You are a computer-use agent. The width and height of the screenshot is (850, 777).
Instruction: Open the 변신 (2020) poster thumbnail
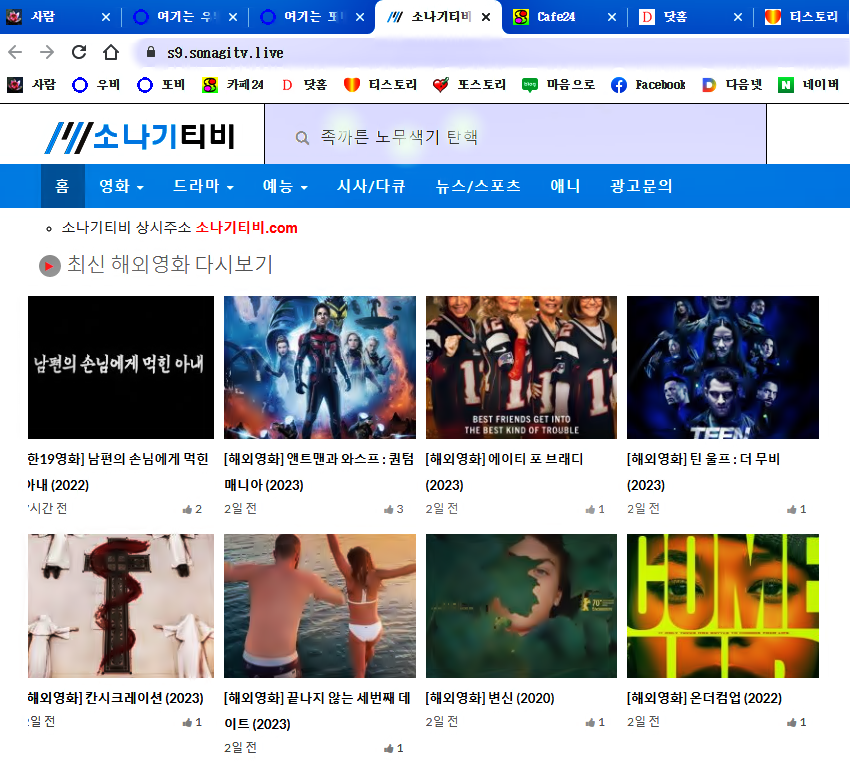point(521,606)
